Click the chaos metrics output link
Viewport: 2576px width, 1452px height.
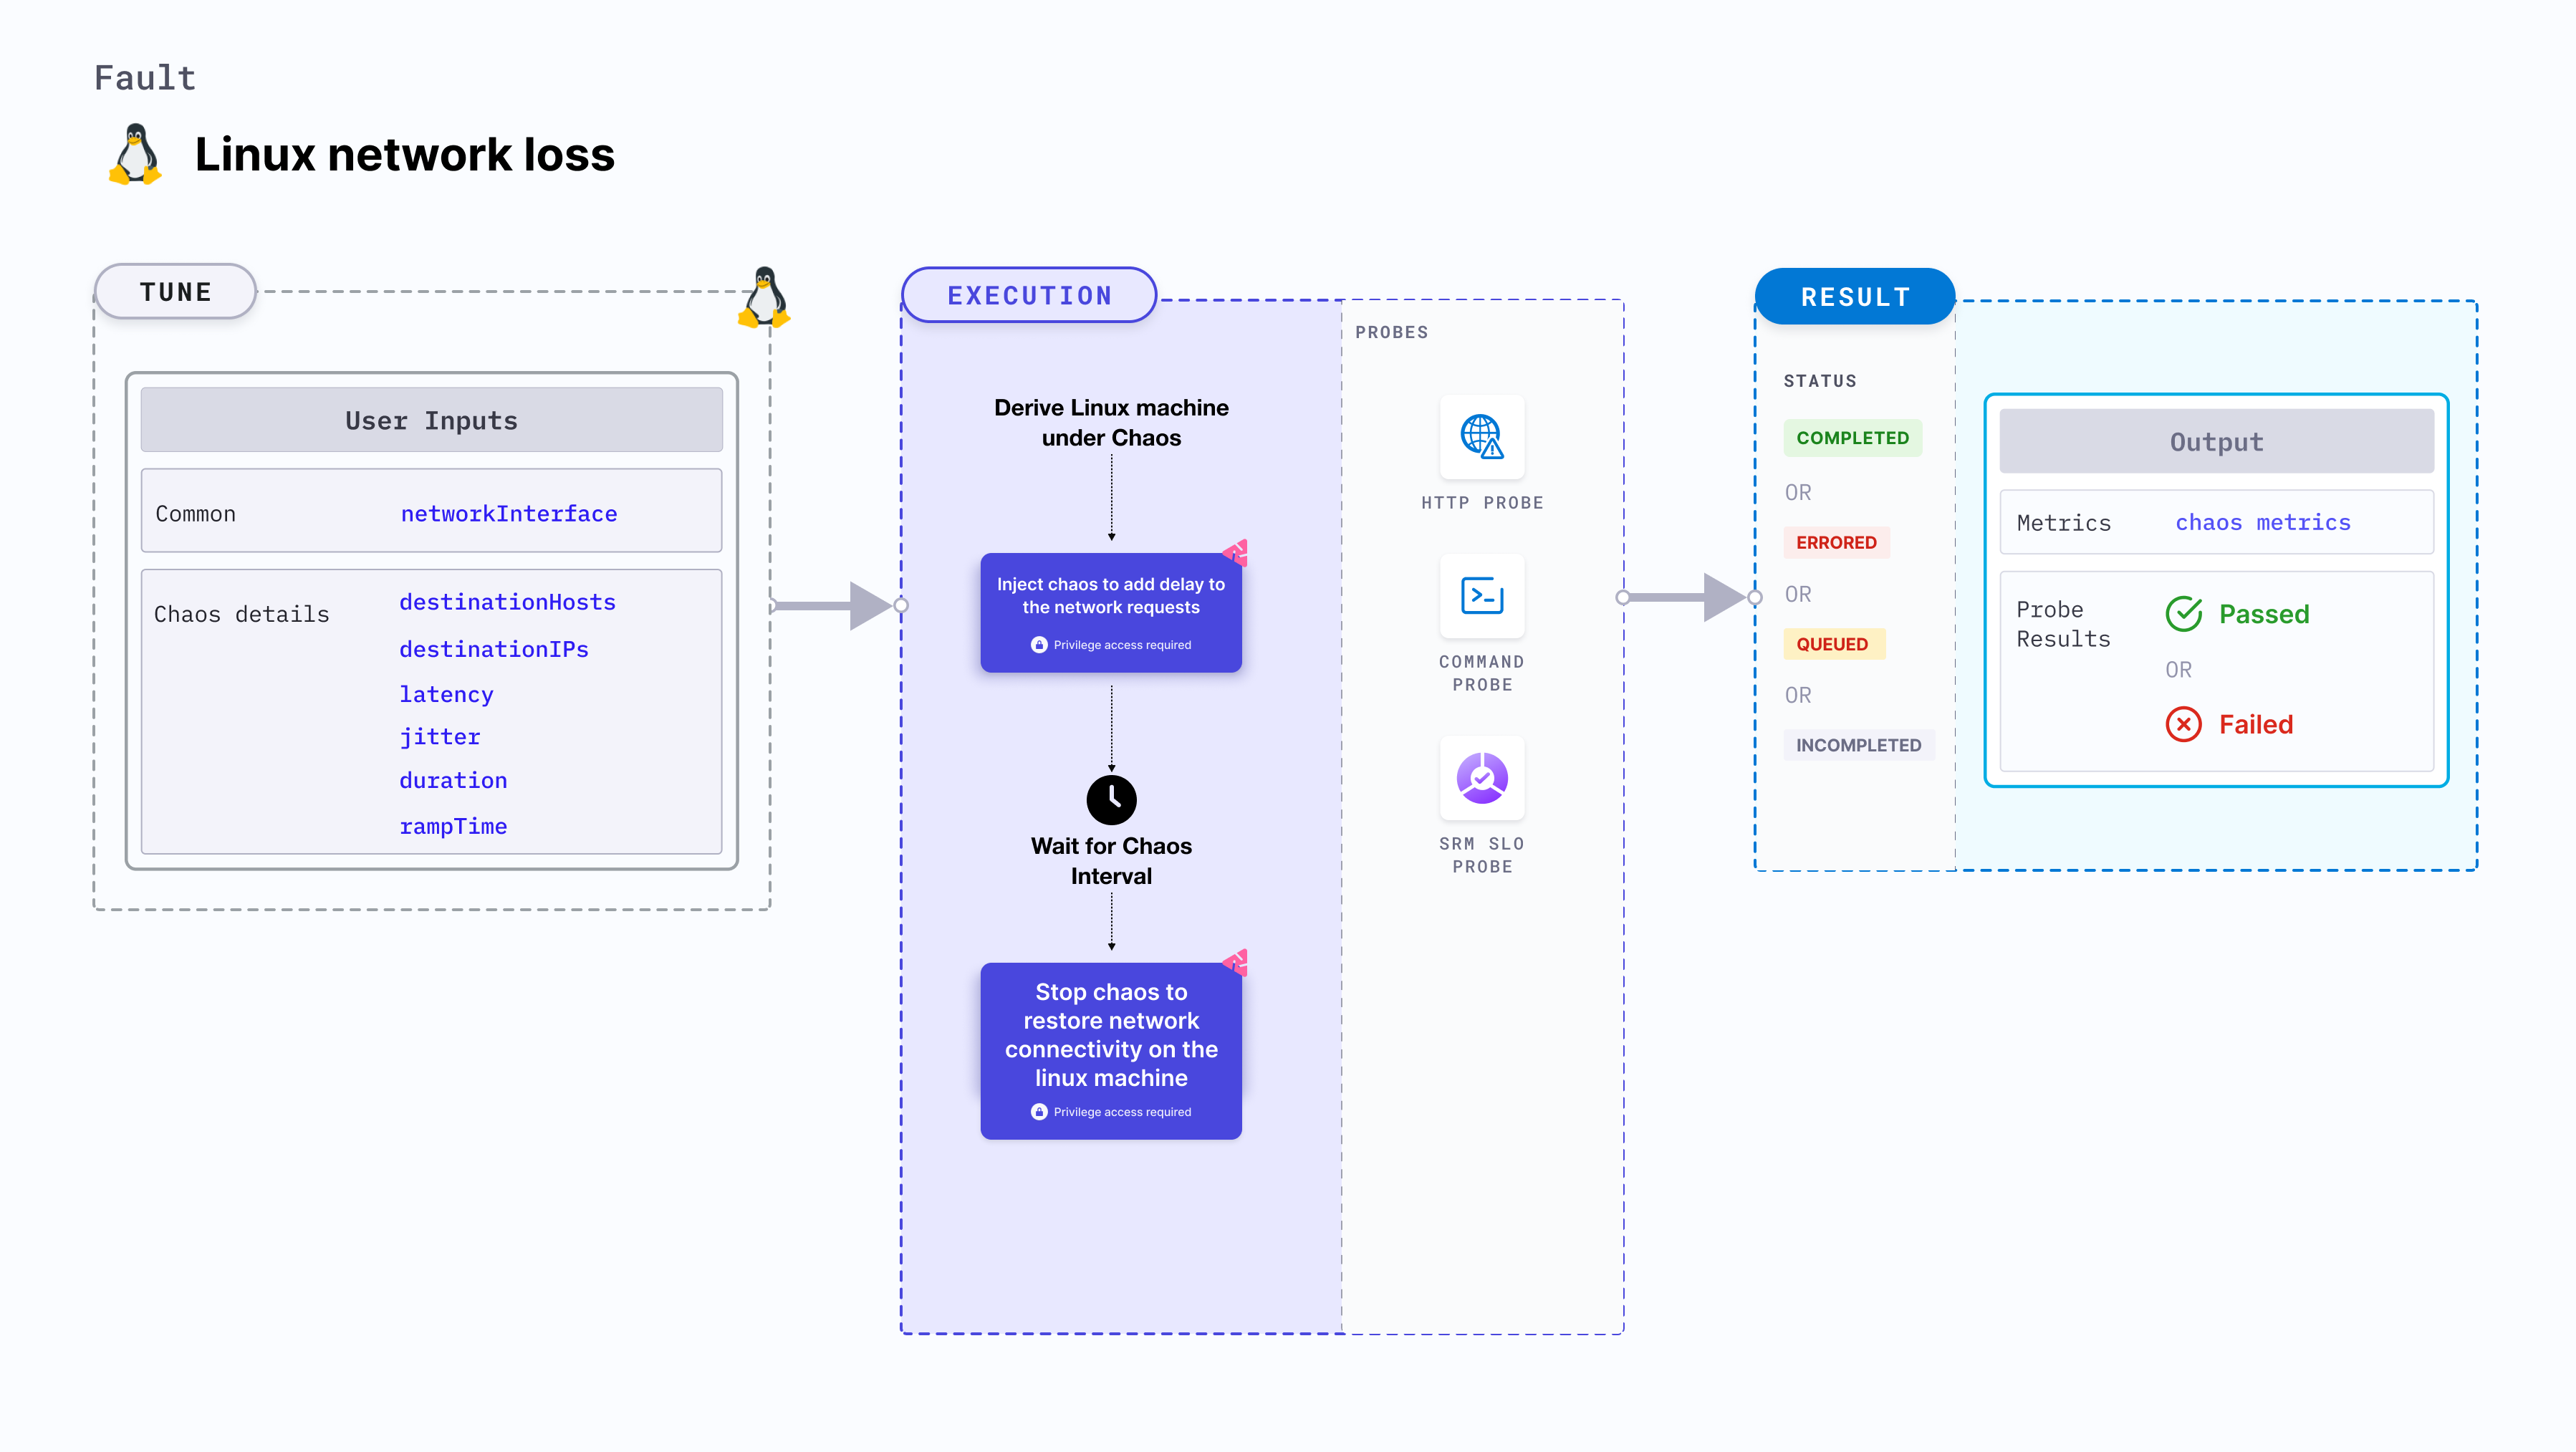point(2263,521)
